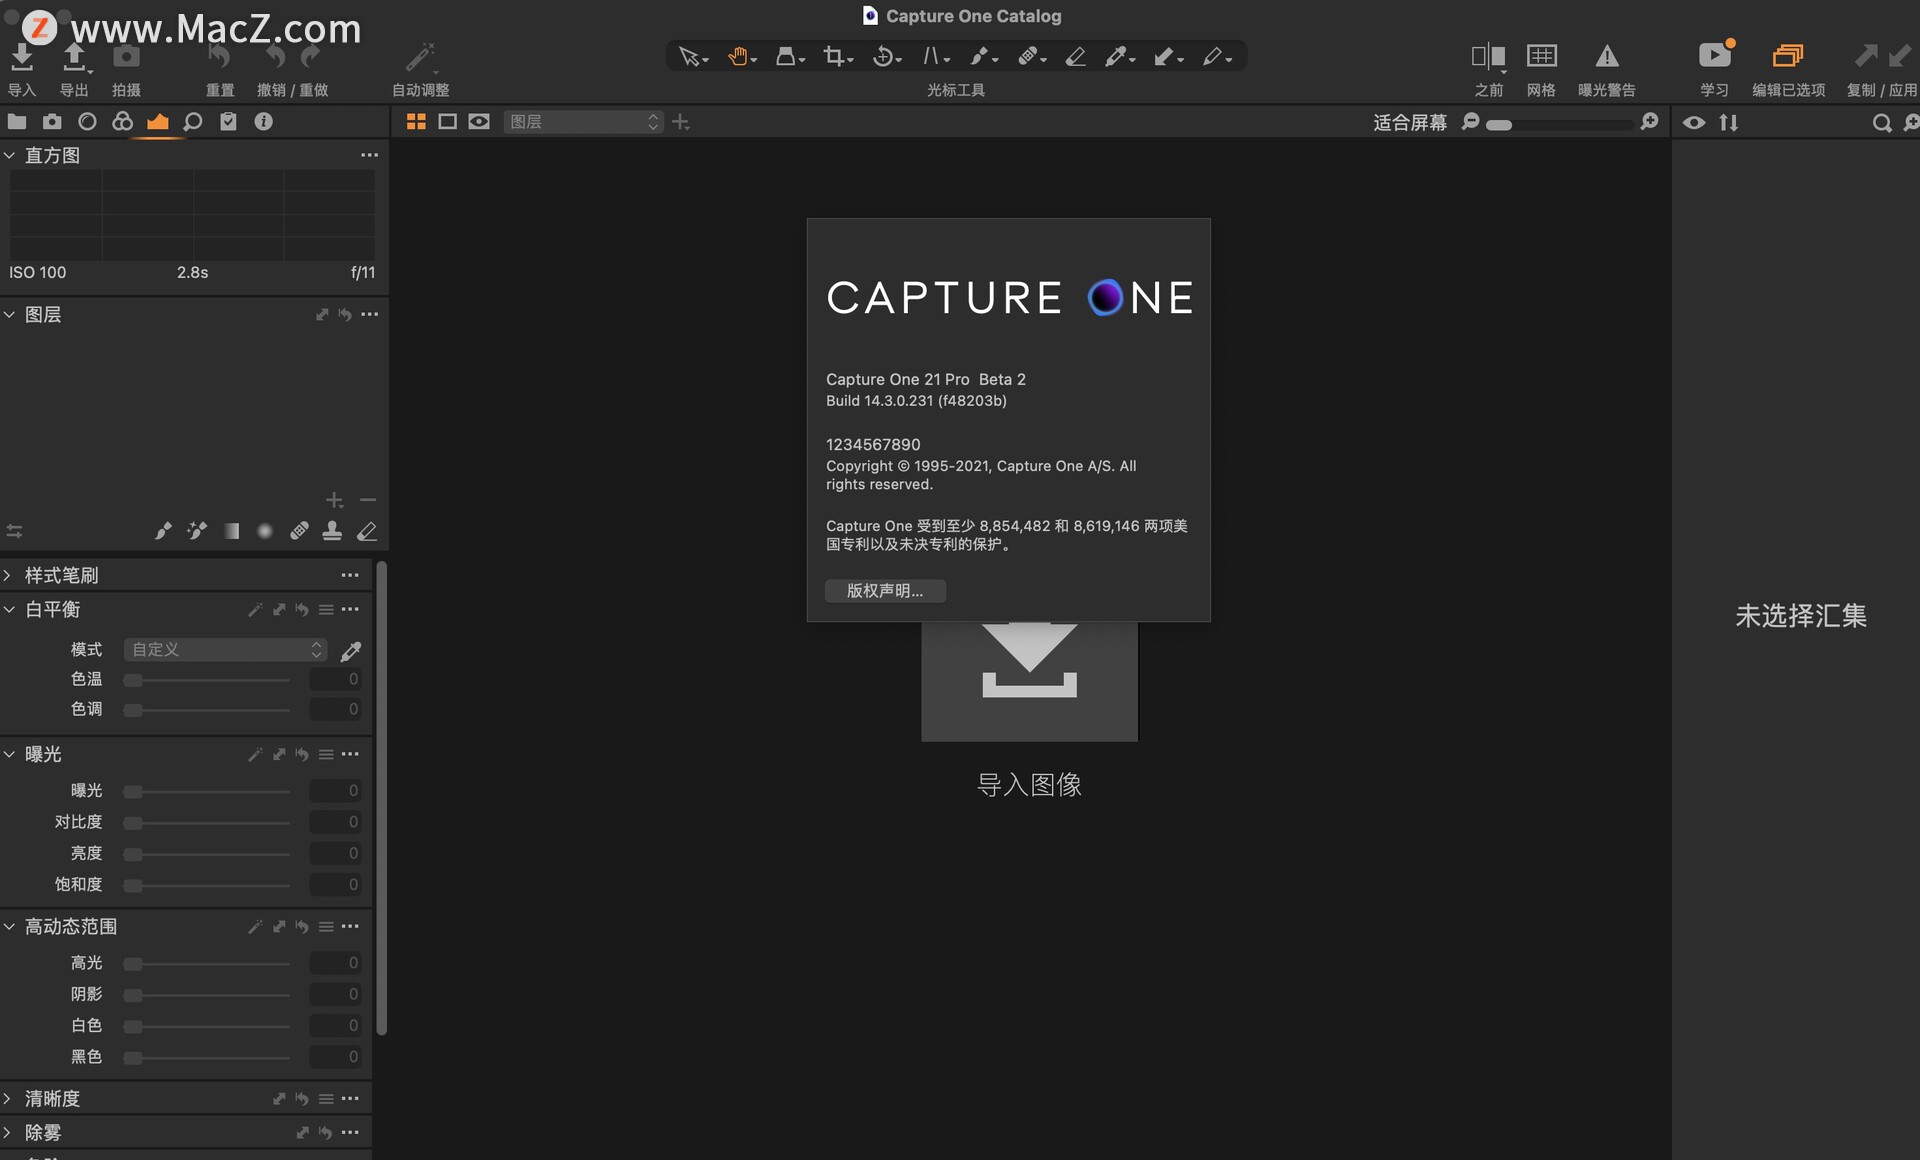Click Copy/Apply (复制/应用) arrows icon
This screenshot has width=1920, height=1160.
pos(1882,55)
